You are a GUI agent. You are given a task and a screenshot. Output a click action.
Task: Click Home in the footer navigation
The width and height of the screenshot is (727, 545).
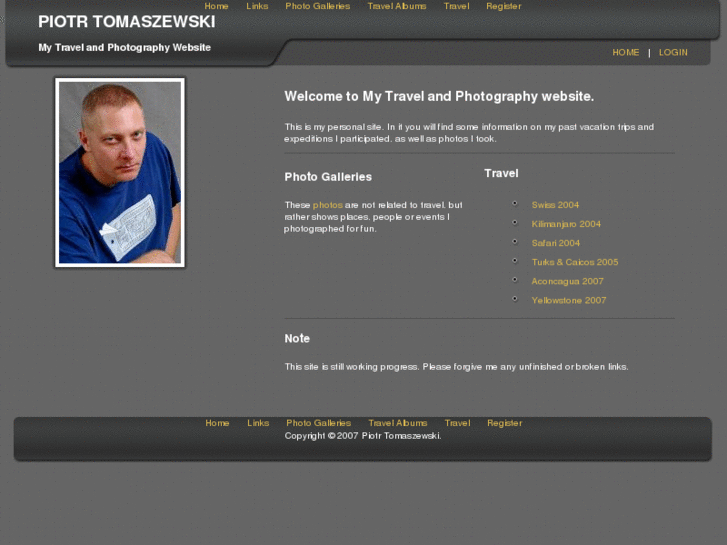(217, 423)
